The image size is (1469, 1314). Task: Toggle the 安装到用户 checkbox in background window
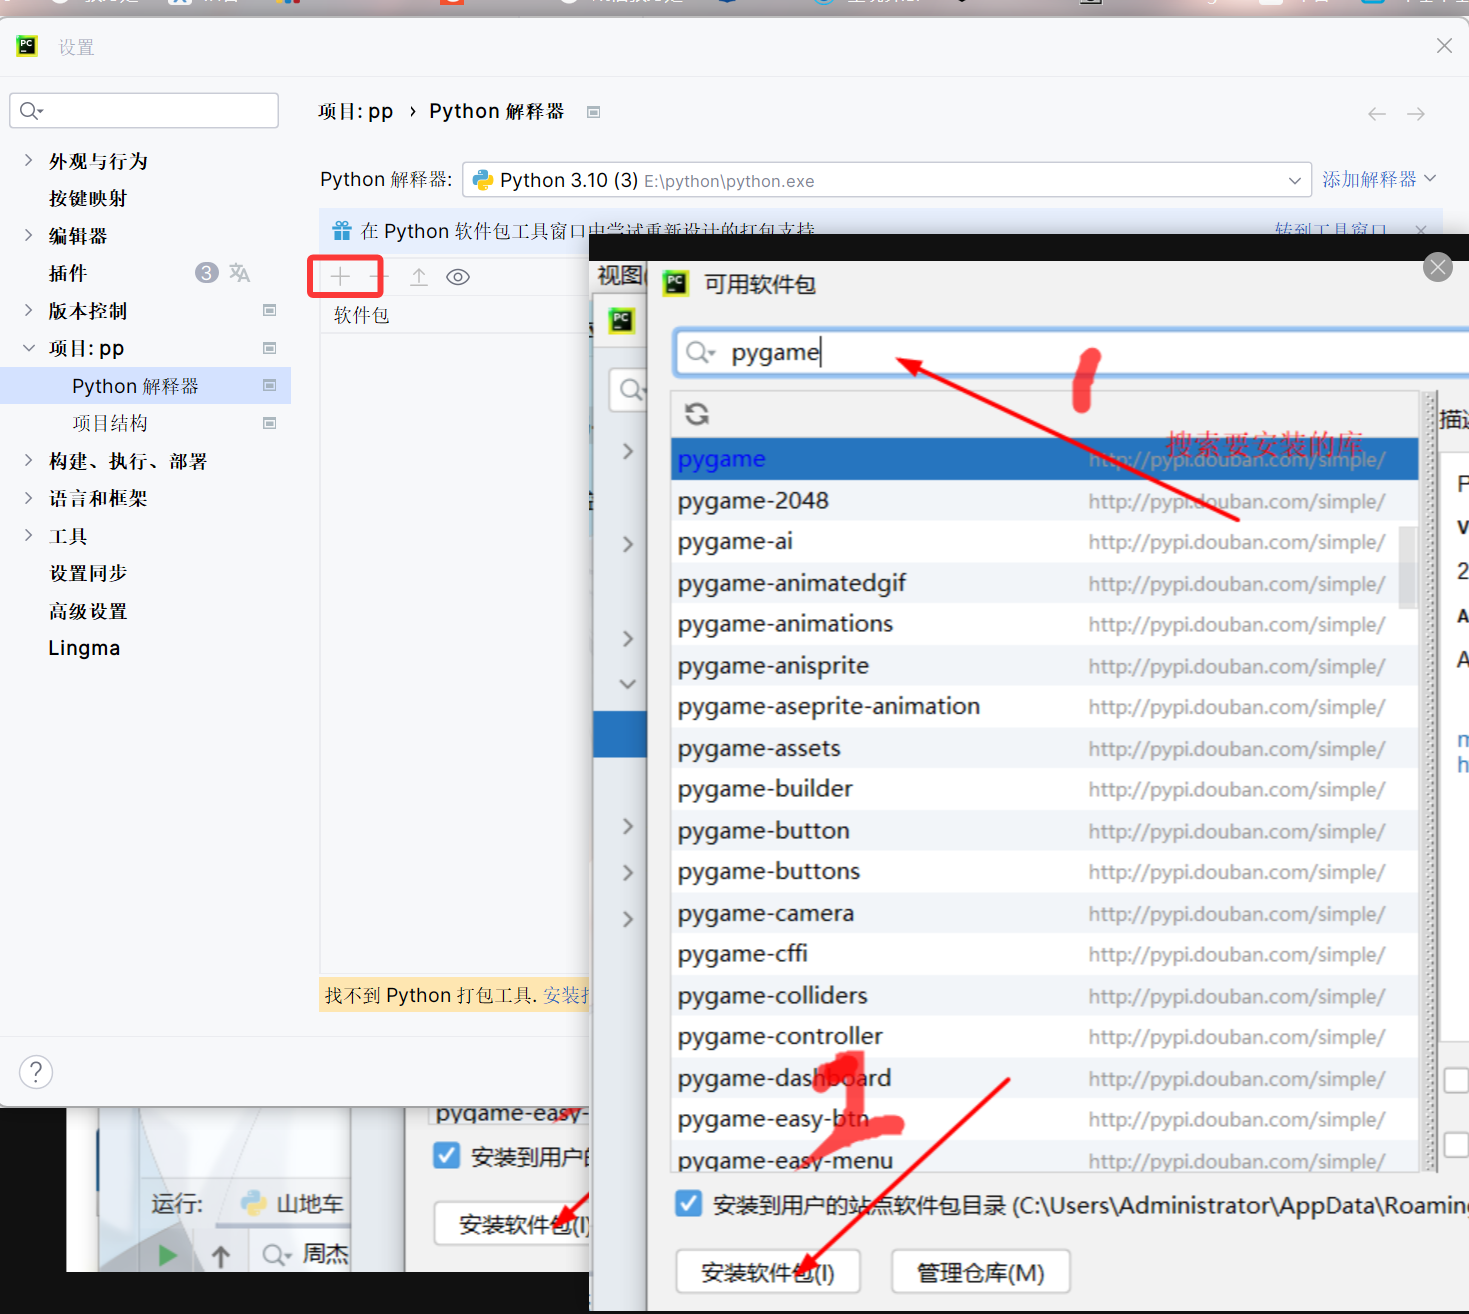tap(446, 1155)
